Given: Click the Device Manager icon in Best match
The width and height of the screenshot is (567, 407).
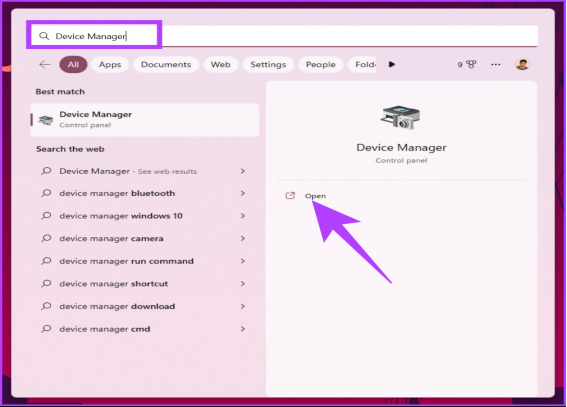Looking at the screenshot, I should pos(46,120).
